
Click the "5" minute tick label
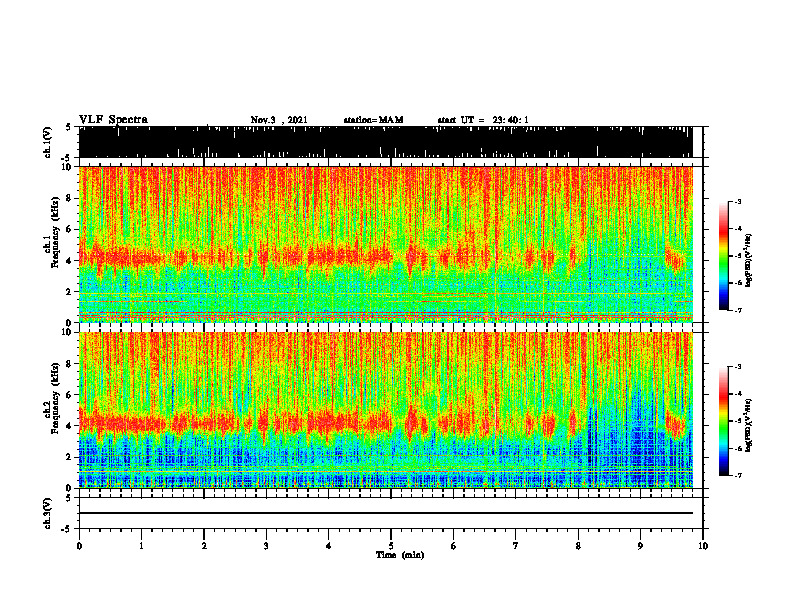coord(391,546)
